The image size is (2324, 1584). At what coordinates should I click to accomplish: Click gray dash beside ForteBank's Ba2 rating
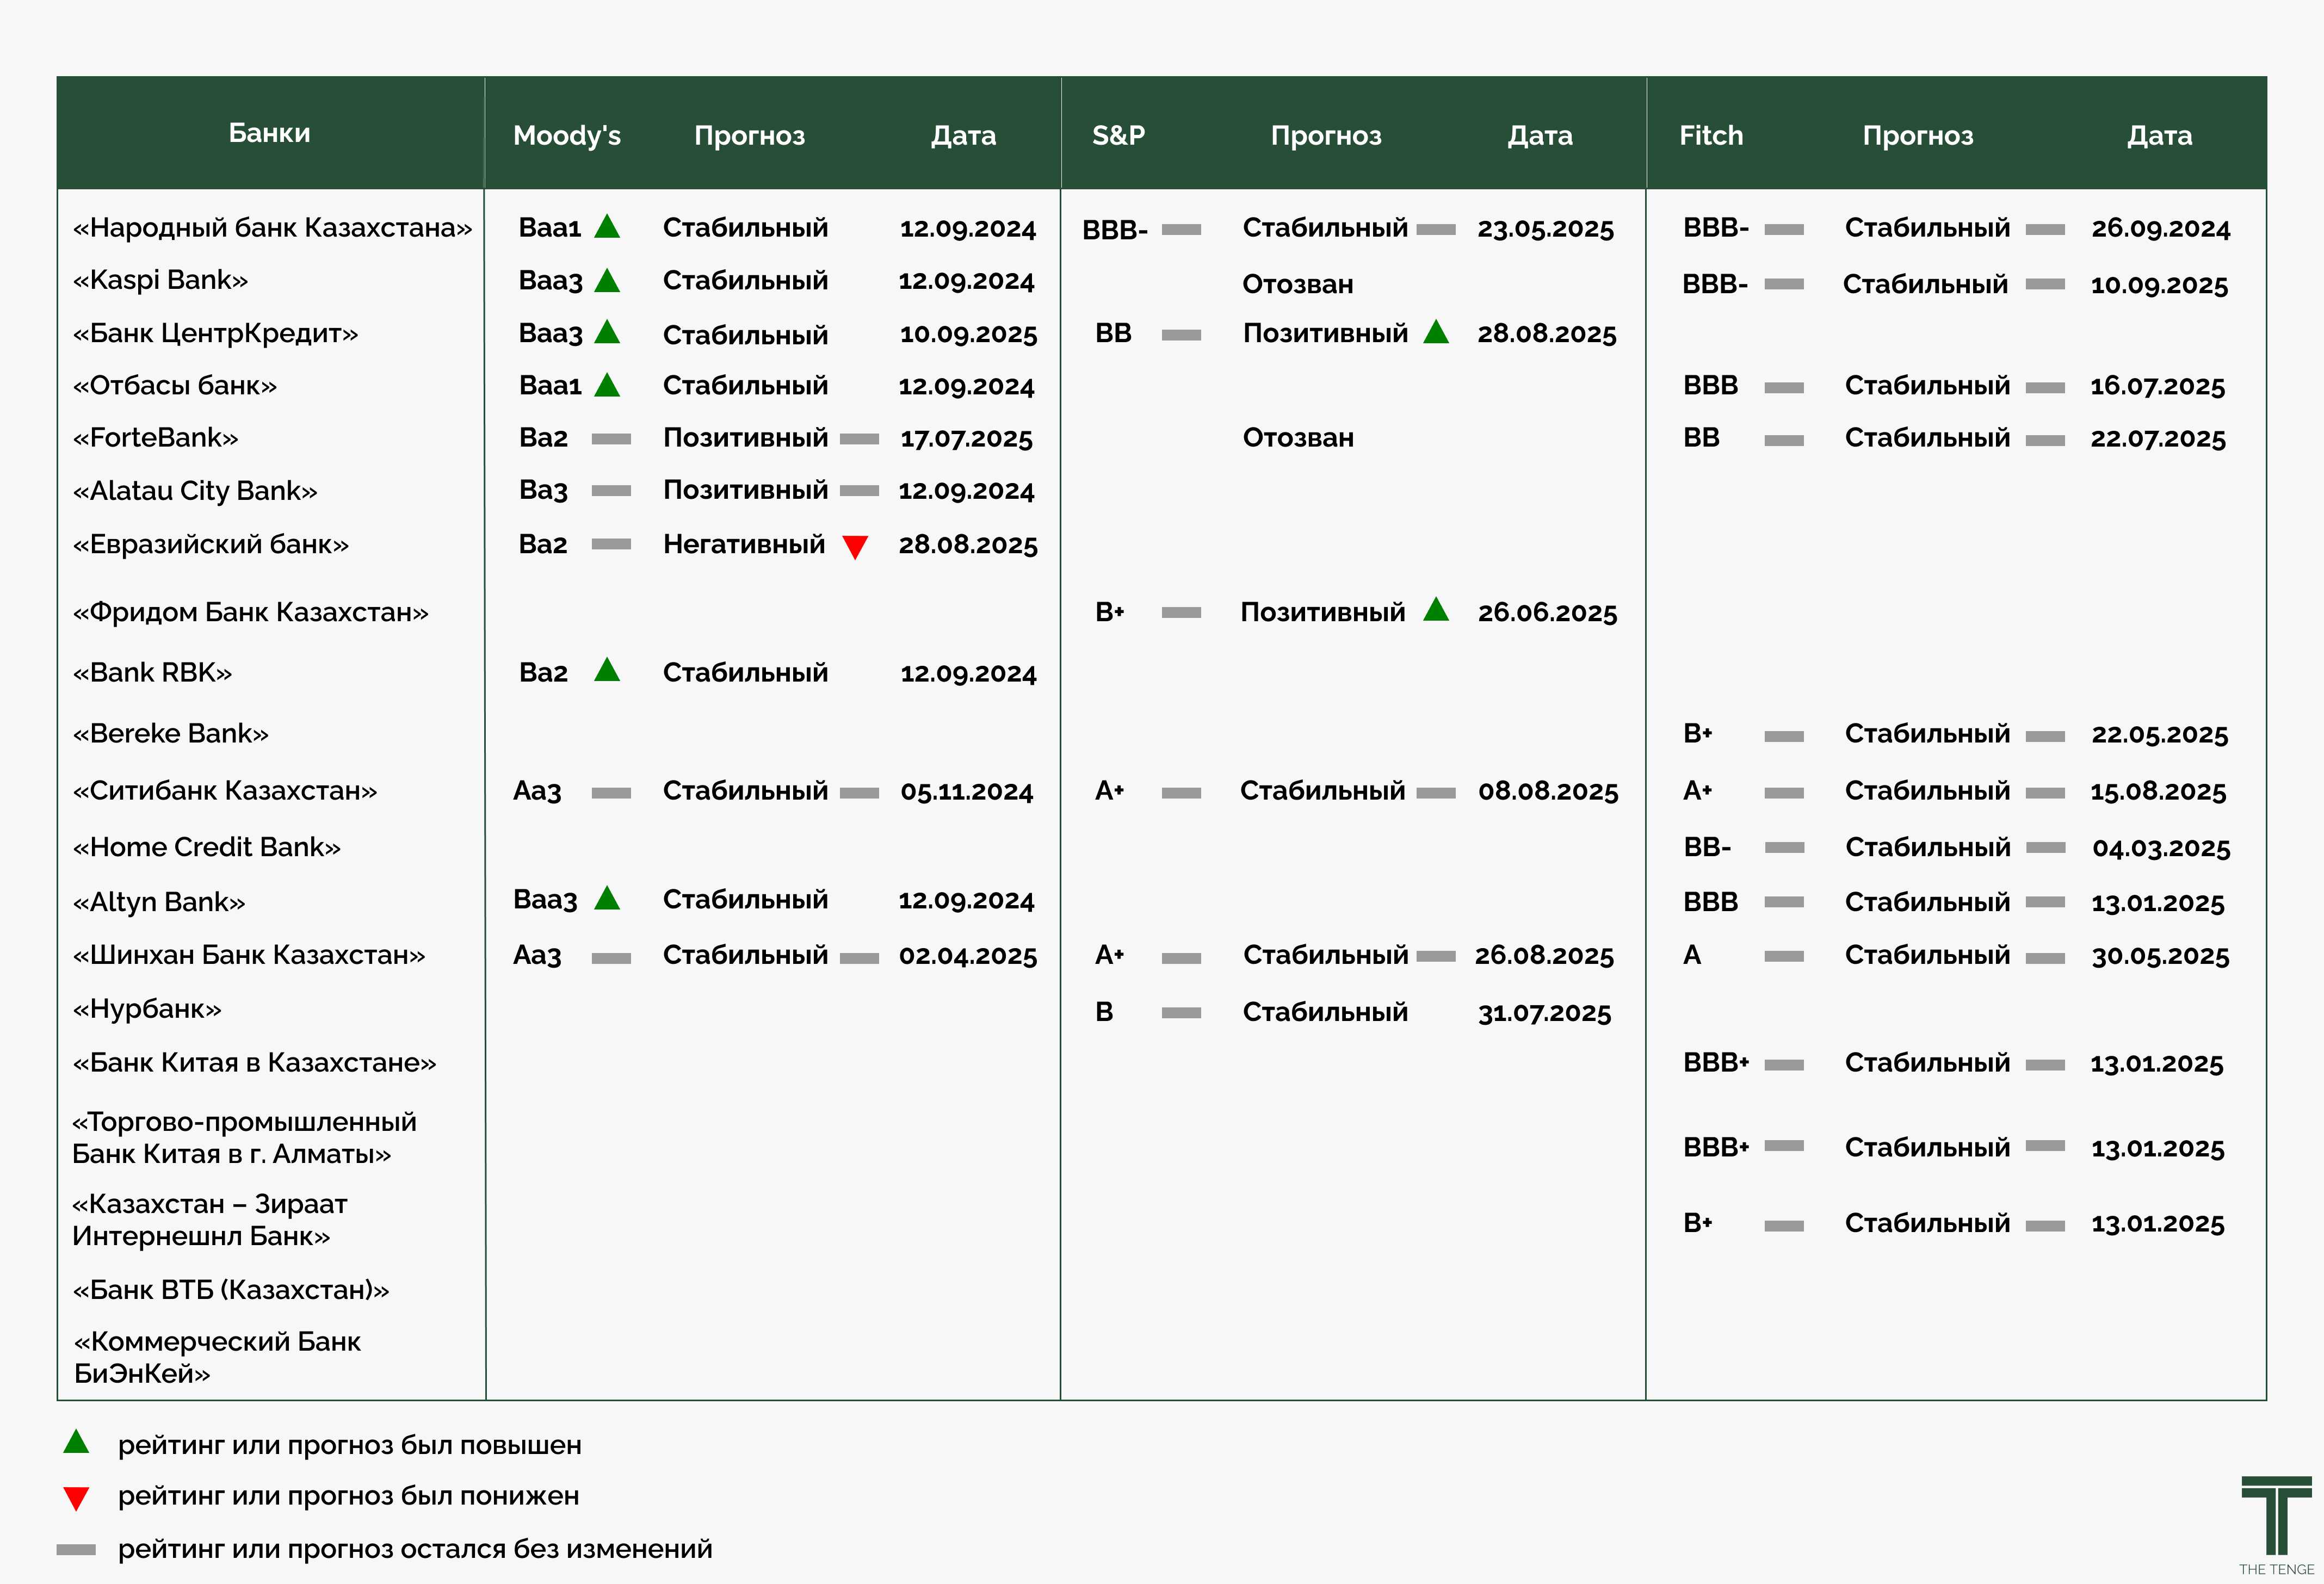click(x=611, y=439)
